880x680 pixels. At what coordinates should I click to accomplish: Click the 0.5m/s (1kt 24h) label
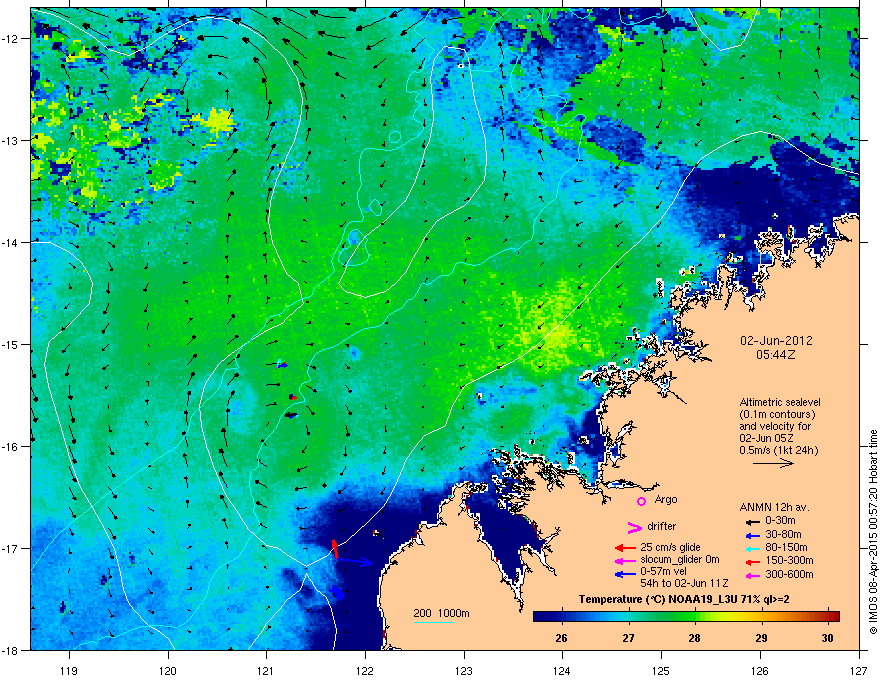coord(778,451)
